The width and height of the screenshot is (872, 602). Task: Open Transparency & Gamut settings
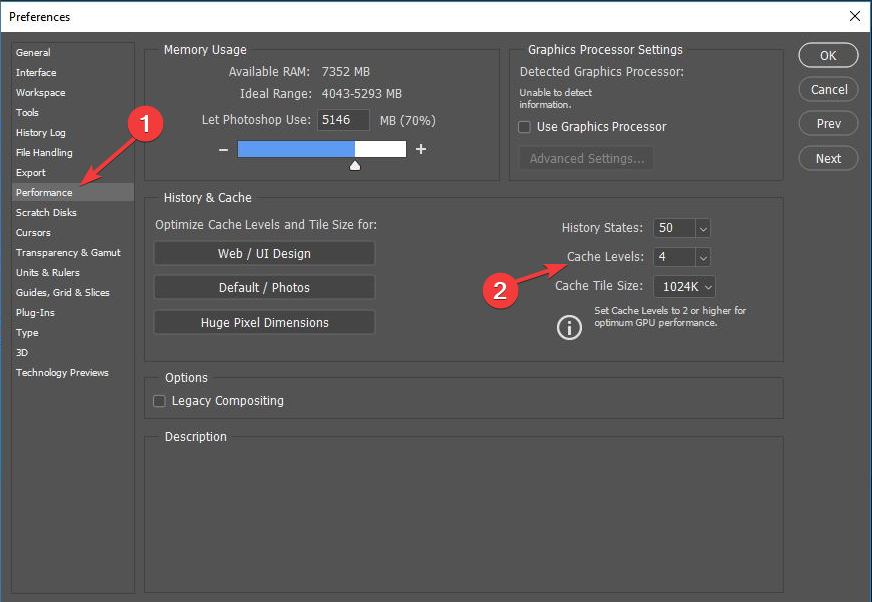click(68, 253)
